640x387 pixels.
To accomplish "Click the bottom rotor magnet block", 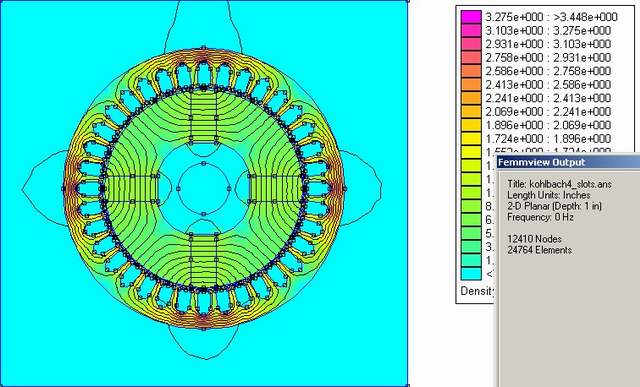I will pyautogui.click(x=204, y=261).
